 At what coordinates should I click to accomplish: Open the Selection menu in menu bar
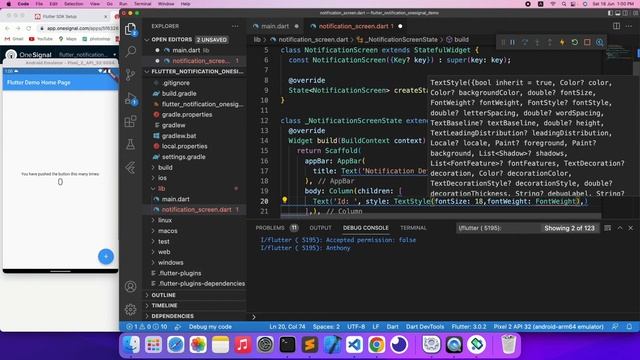73,4
